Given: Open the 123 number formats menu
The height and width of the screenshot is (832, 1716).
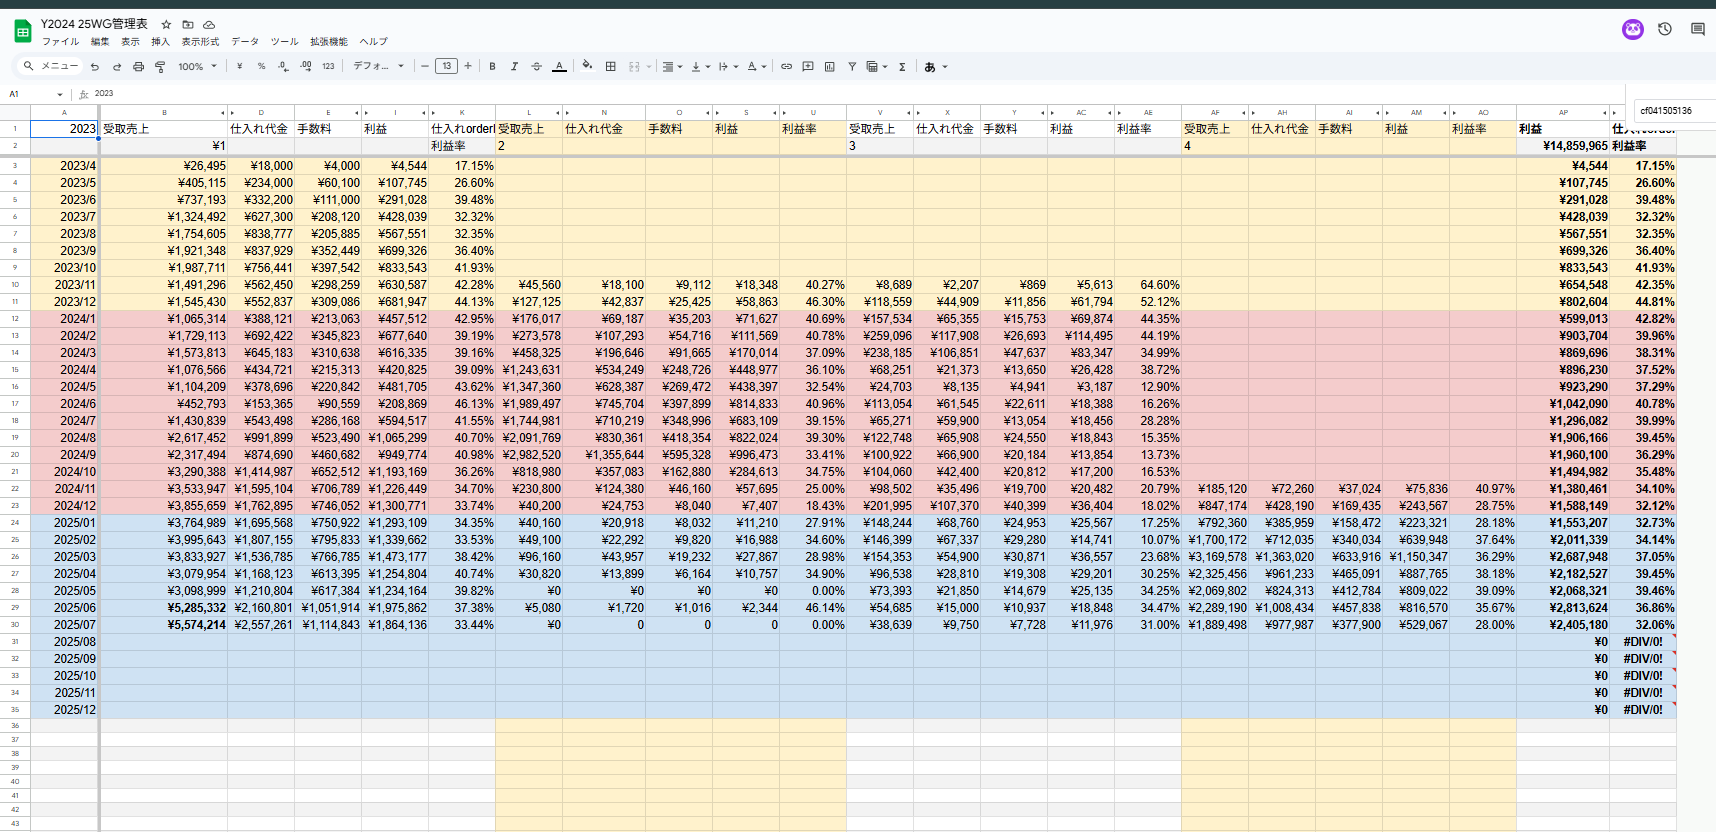Looking at the screenshot, I should 328,67.
